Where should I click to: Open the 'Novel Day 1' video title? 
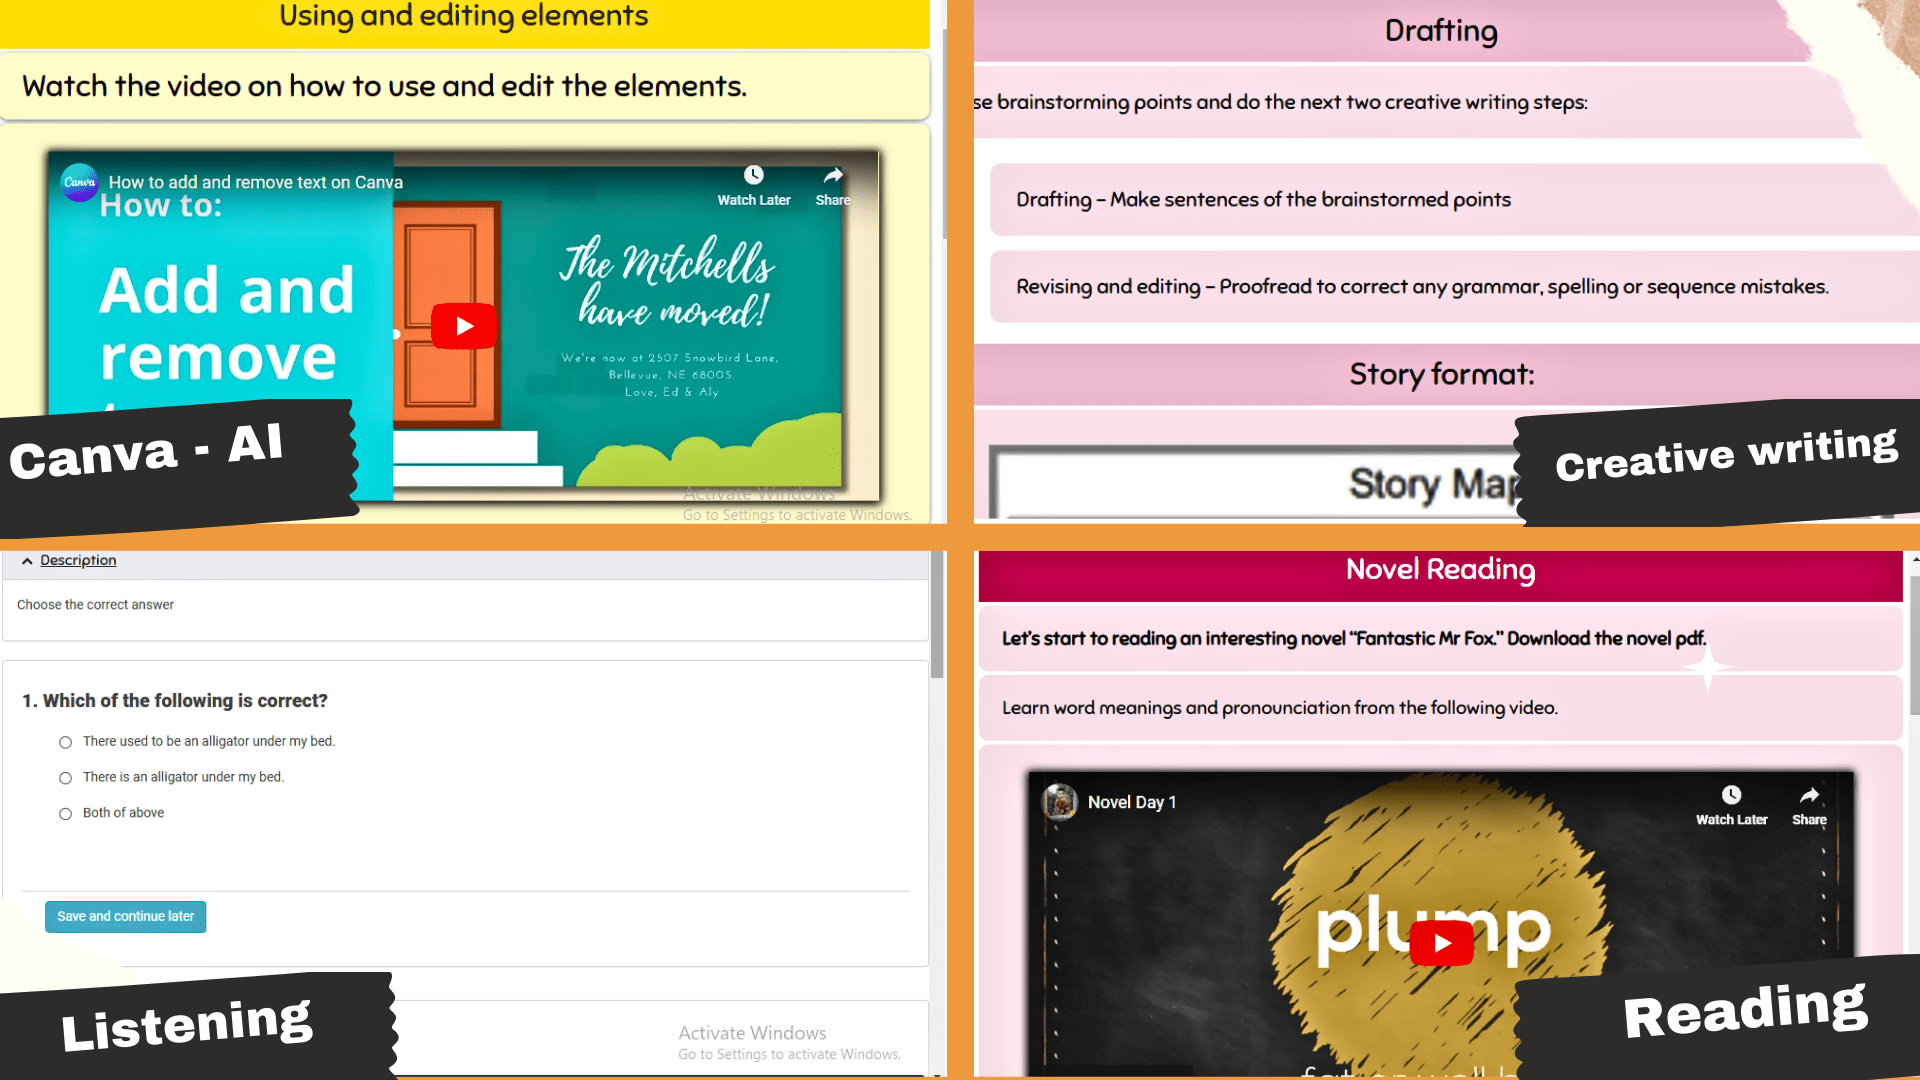(x=1132, y=802)
